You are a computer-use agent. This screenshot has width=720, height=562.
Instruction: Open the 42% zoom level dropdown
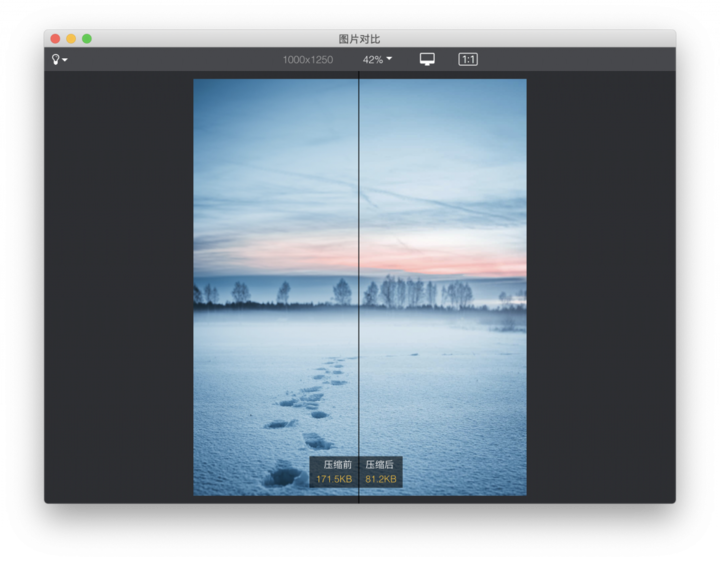coord(377,59)
